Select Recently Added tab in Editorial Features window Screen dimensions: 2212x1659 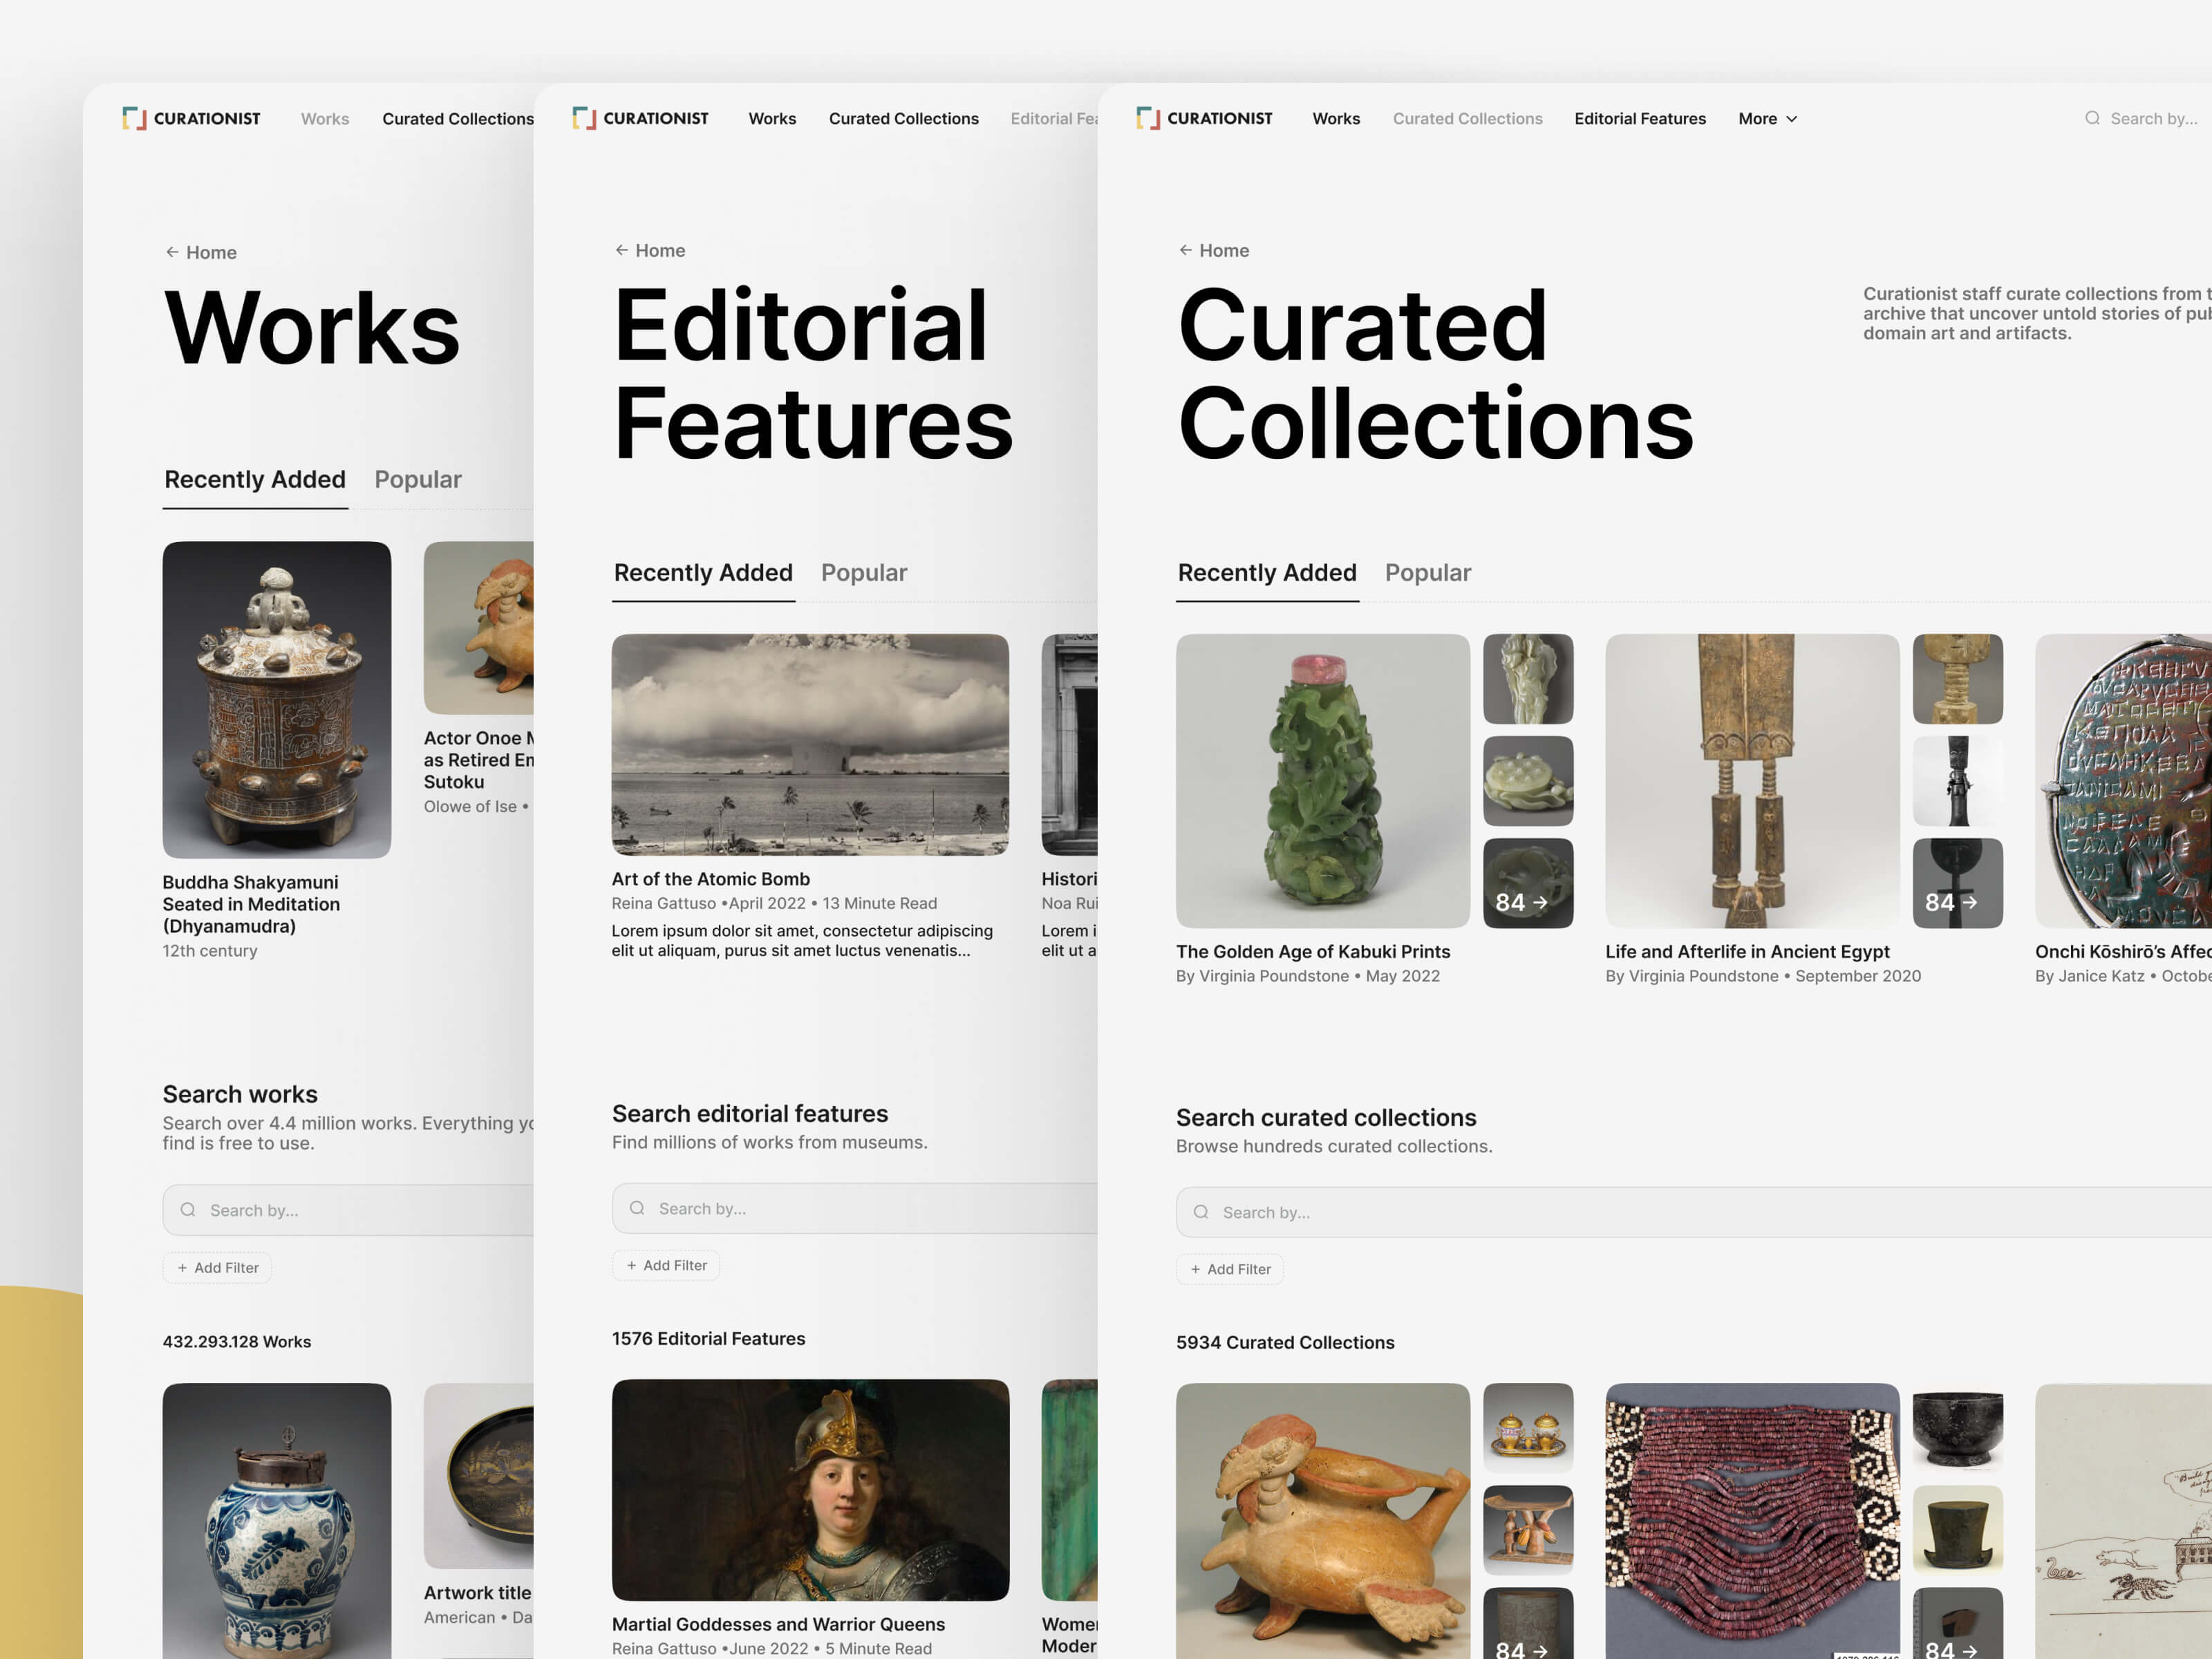[x=703, y=573]
